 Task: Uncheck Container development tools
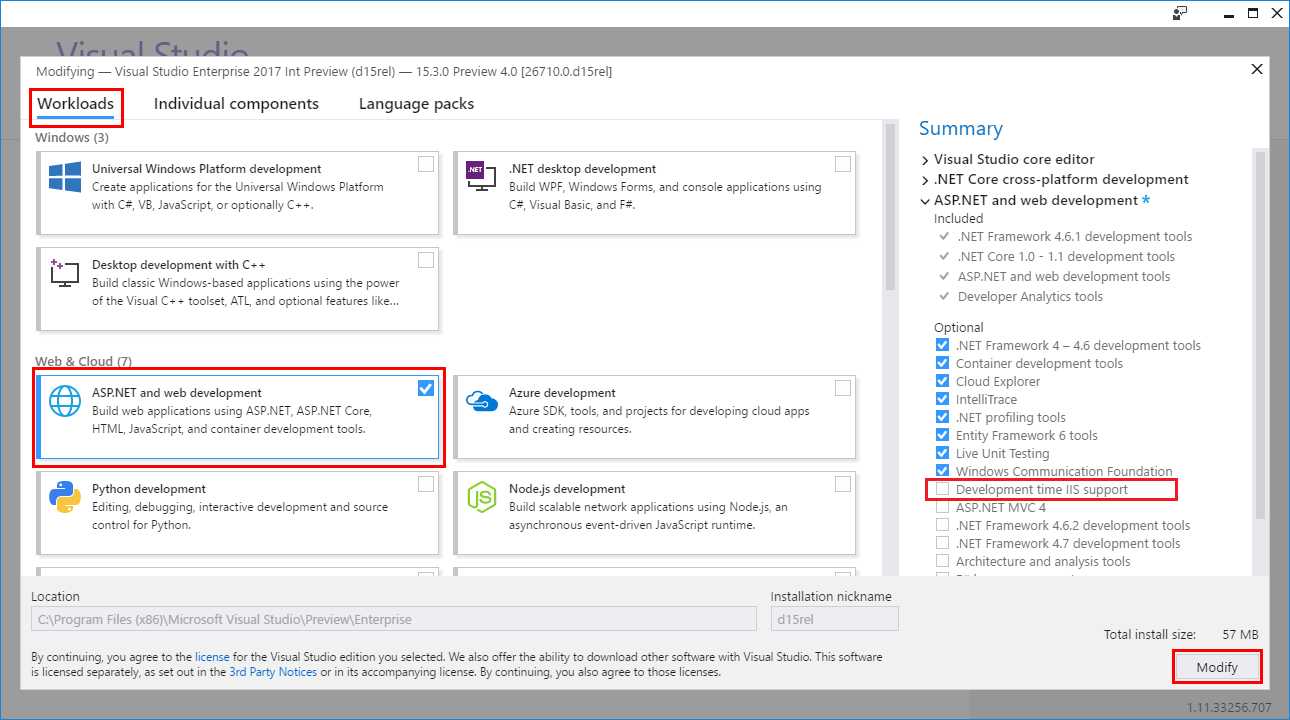tap(942, 364)
